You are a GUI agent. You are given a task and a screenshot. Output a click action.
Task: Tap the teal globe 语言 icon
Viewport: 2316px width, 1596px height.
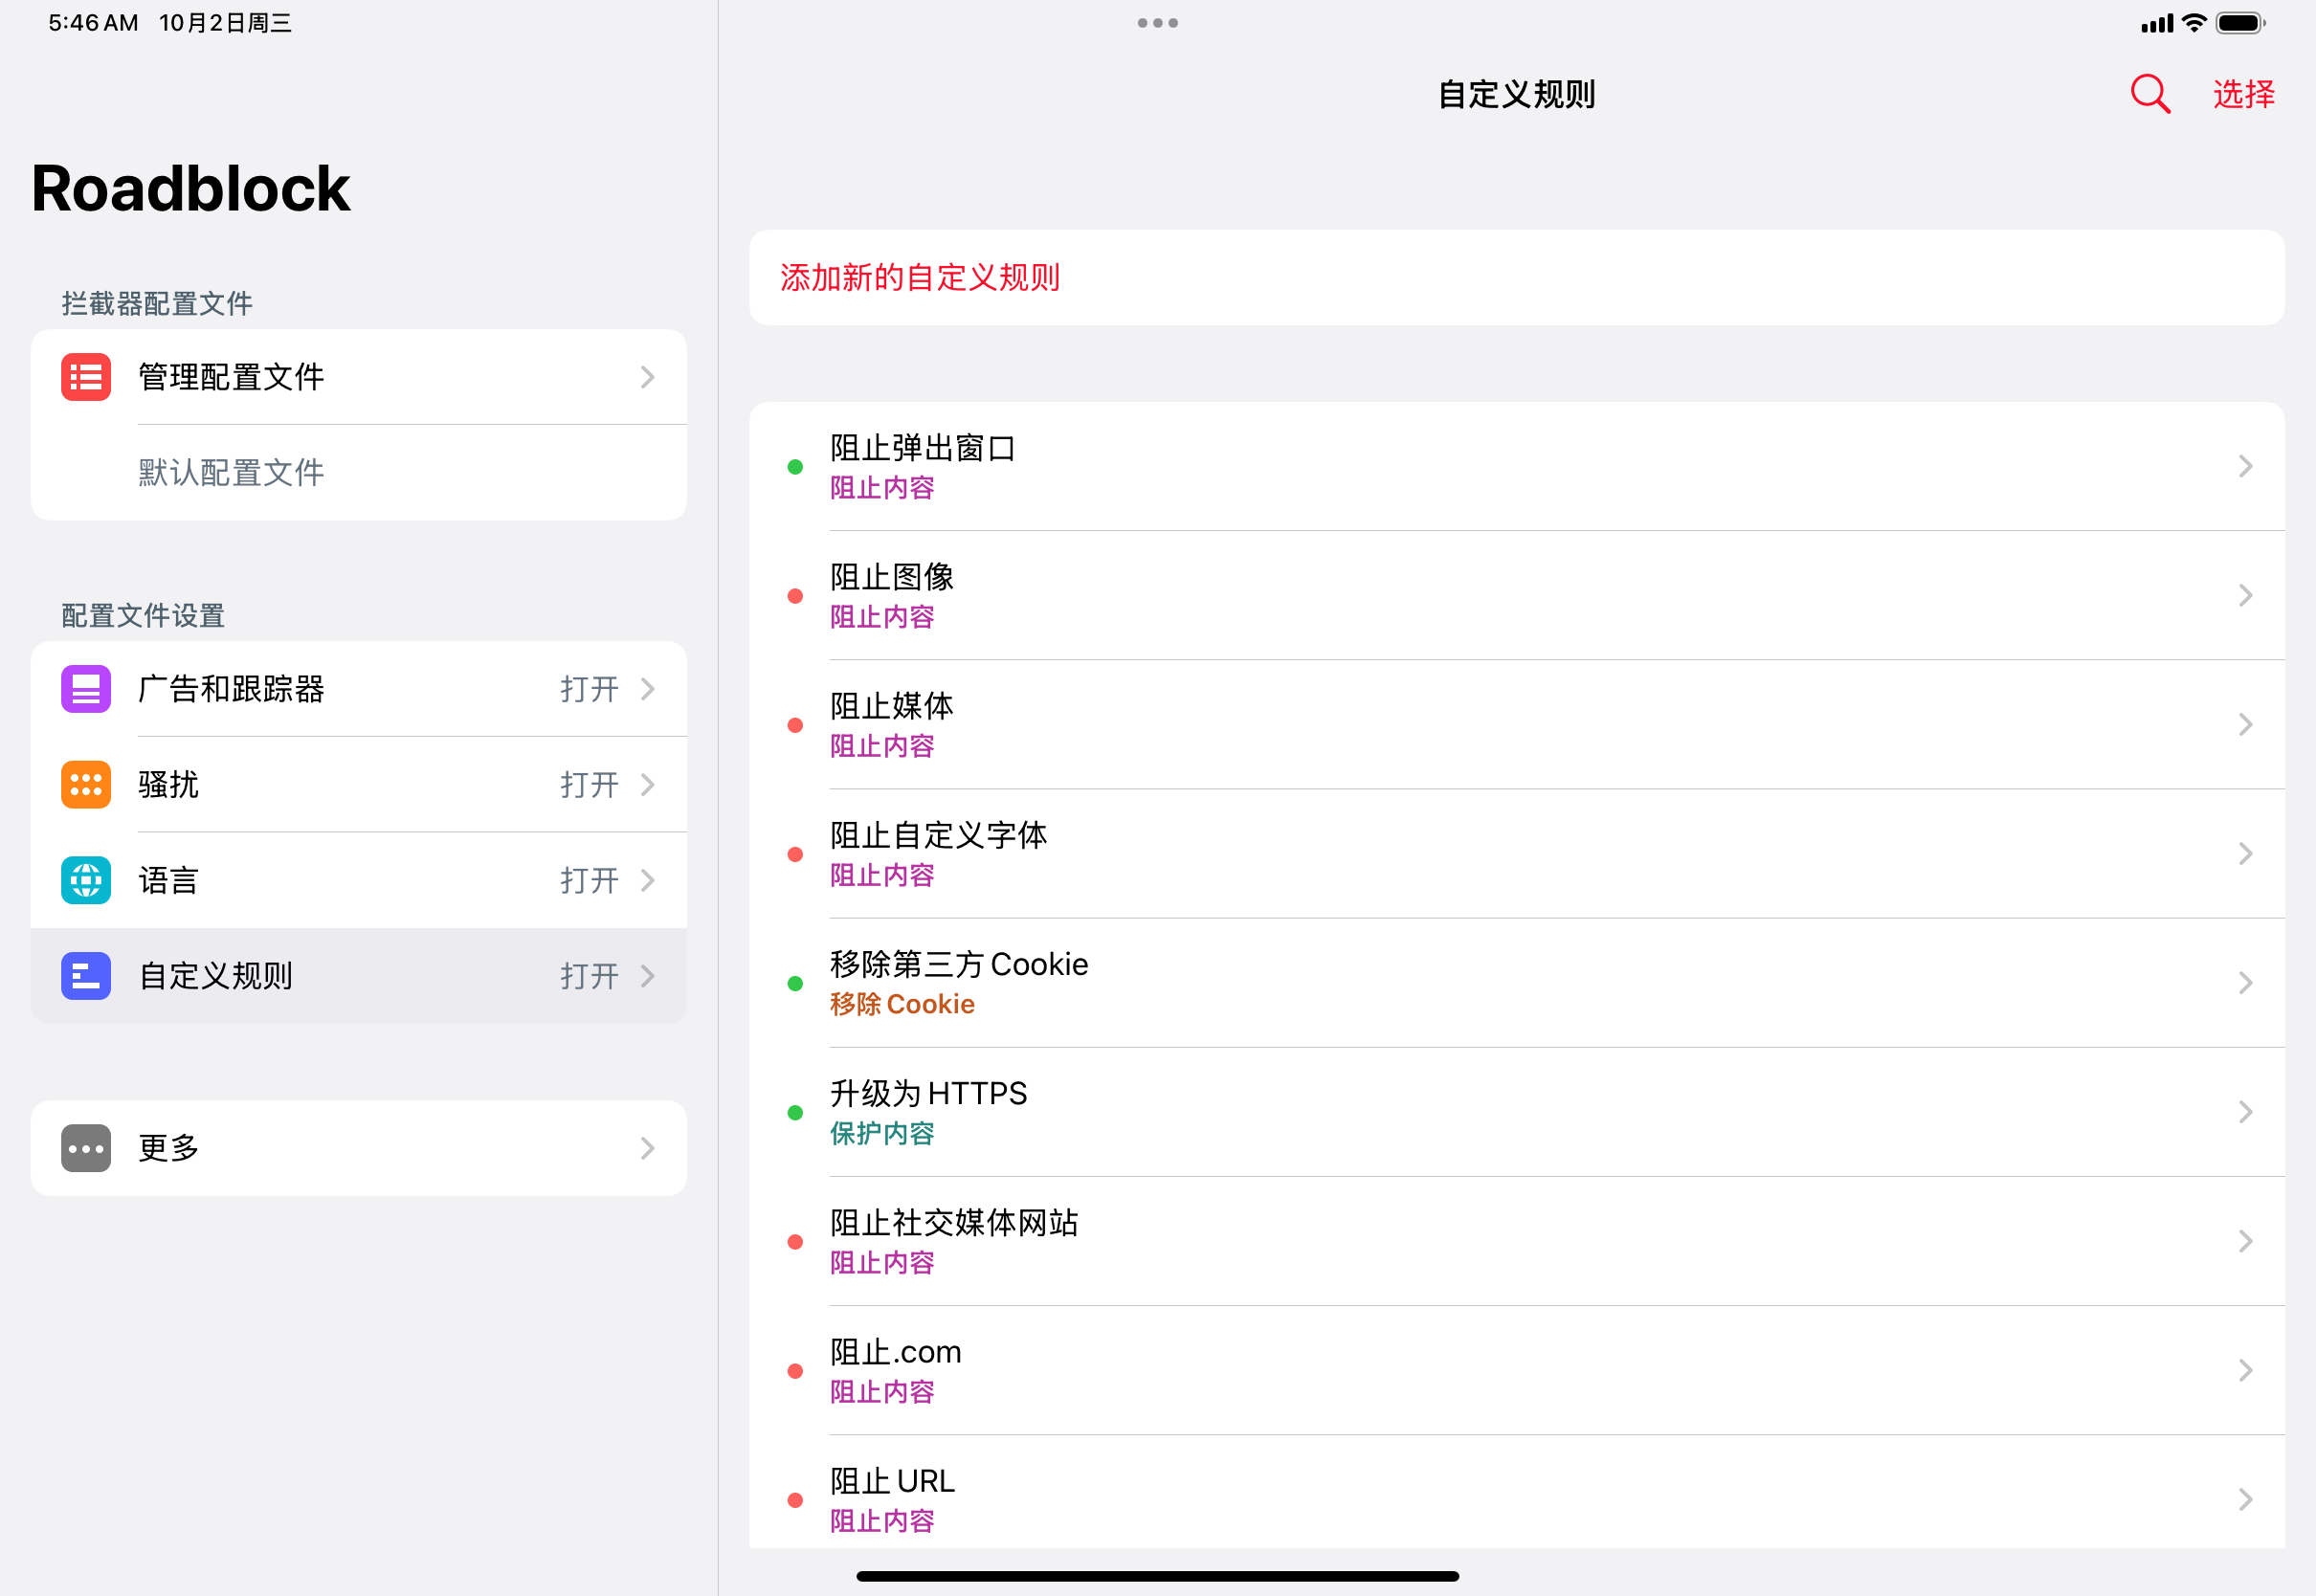coord(86,880)
